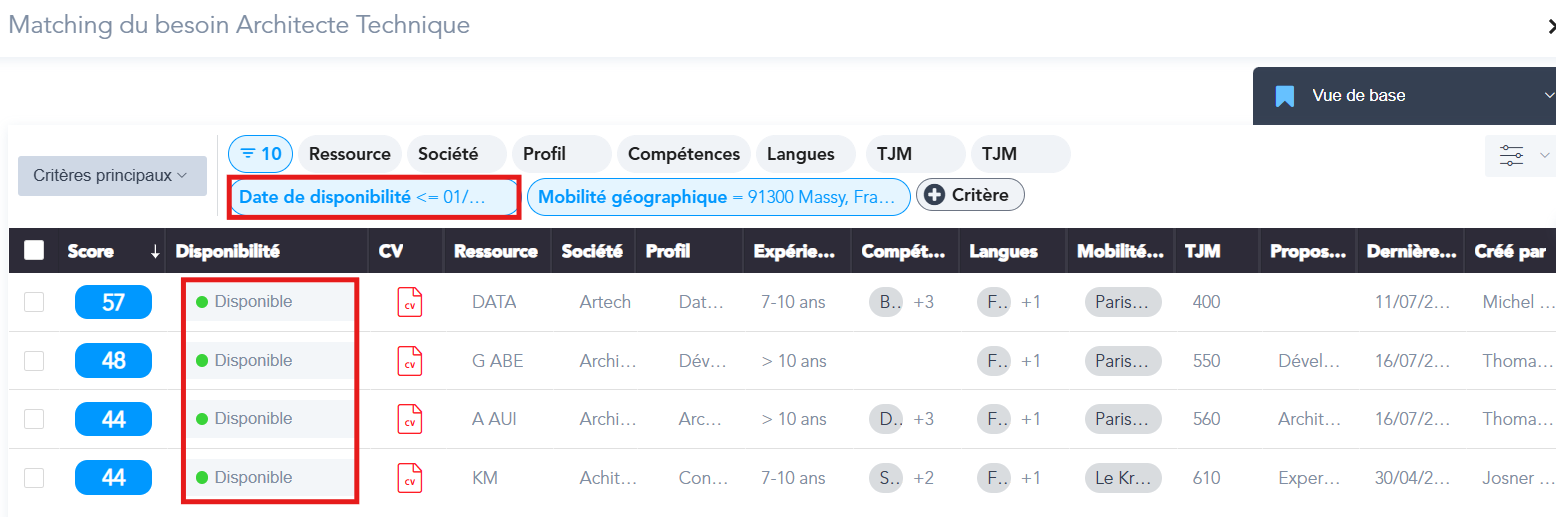The height and width of the screenshot is (517, 1556).
Task: Open the column settings sliders icon
Action: click(1511, 155)
